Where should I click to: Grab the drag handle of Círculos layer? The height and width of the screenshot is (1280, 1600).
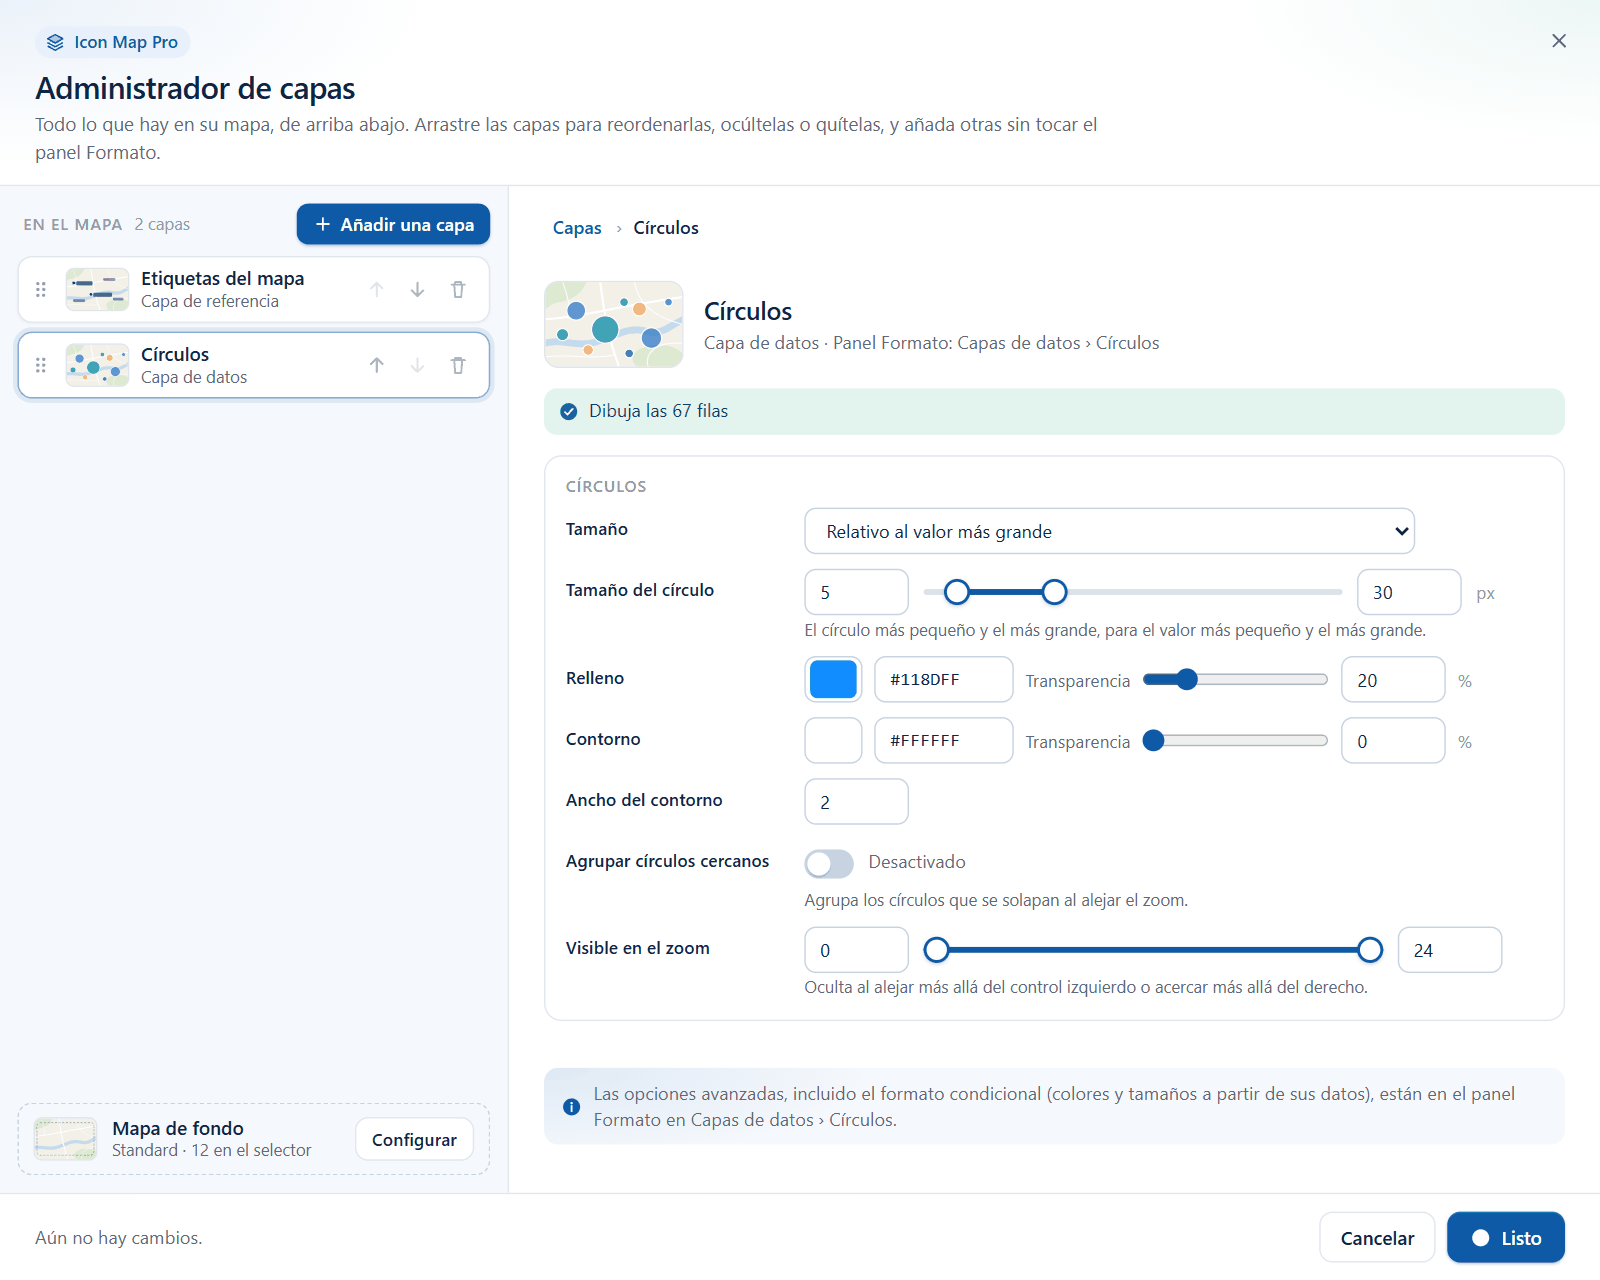[41, 366]
